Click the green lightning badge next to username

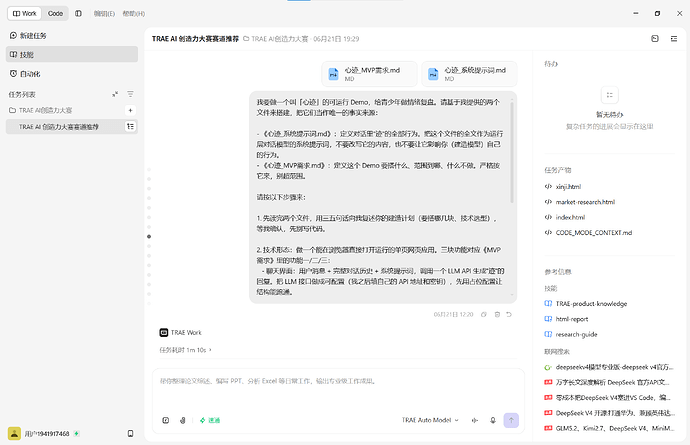pos(77,434)
